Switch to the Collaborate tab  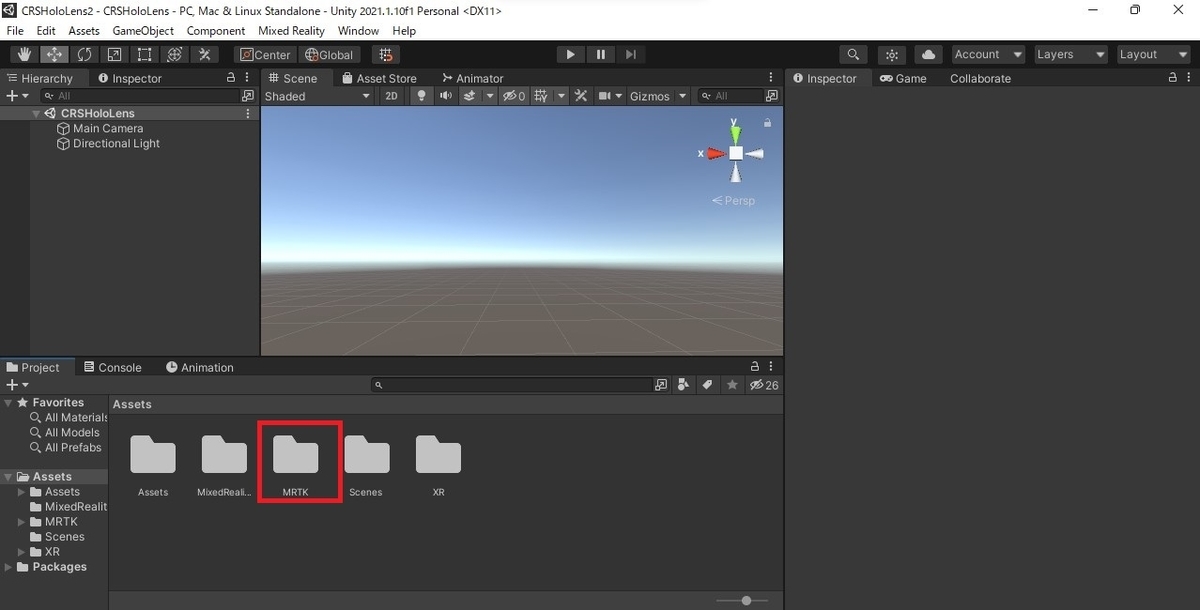(x=980, y=78)
